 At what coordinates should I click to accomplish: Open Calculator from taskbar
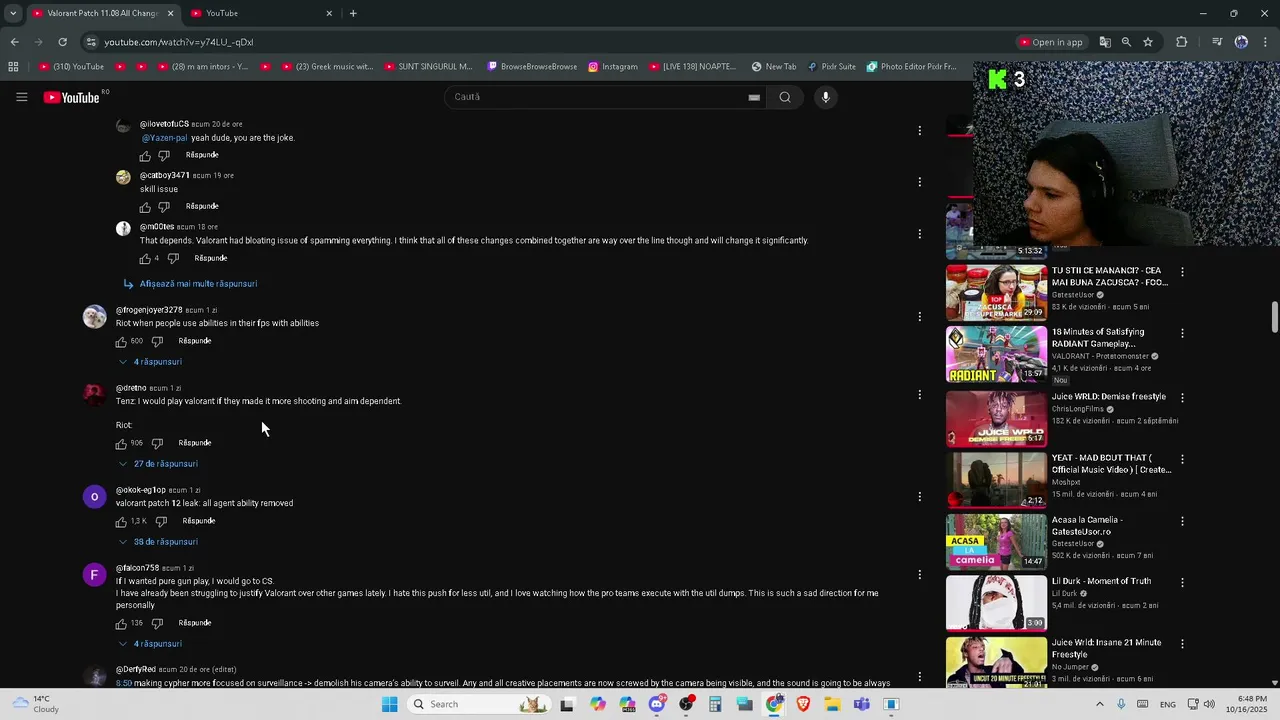pyautogui.click(x=715, y=704)
